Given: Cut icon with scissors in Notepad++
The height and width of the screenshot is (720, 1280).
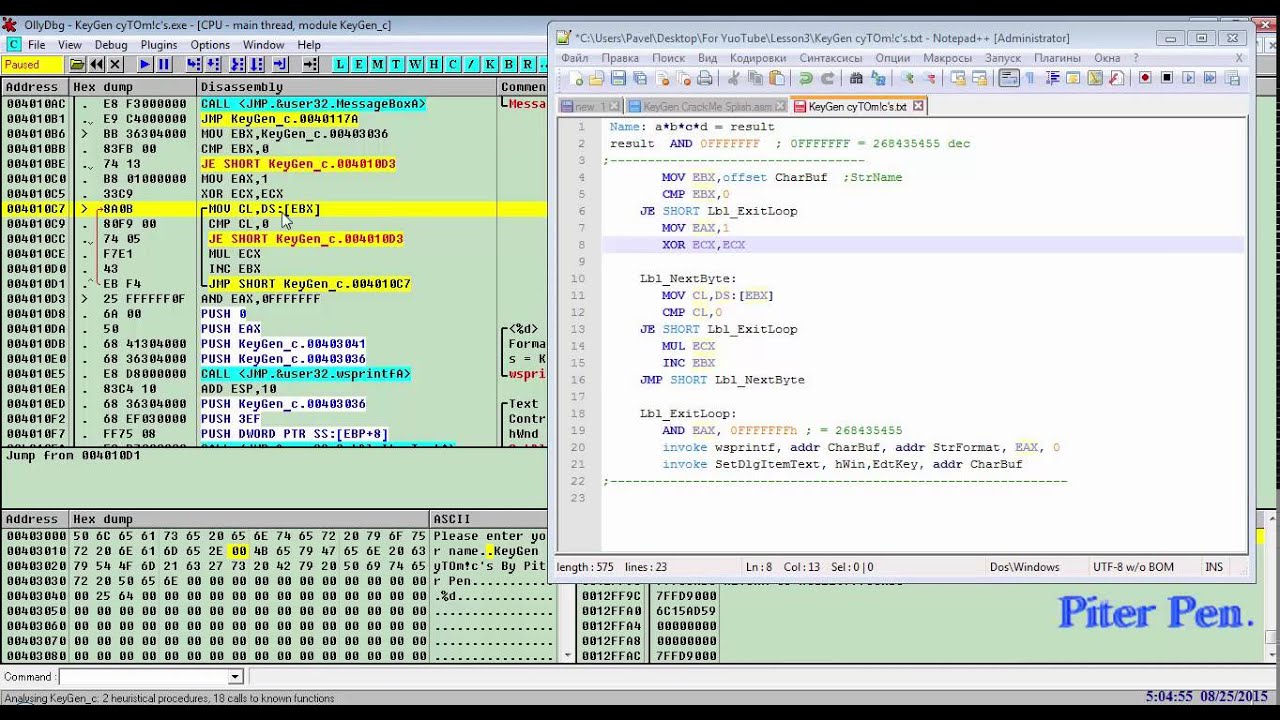Looking at the screenshot, I should (732, 78).
